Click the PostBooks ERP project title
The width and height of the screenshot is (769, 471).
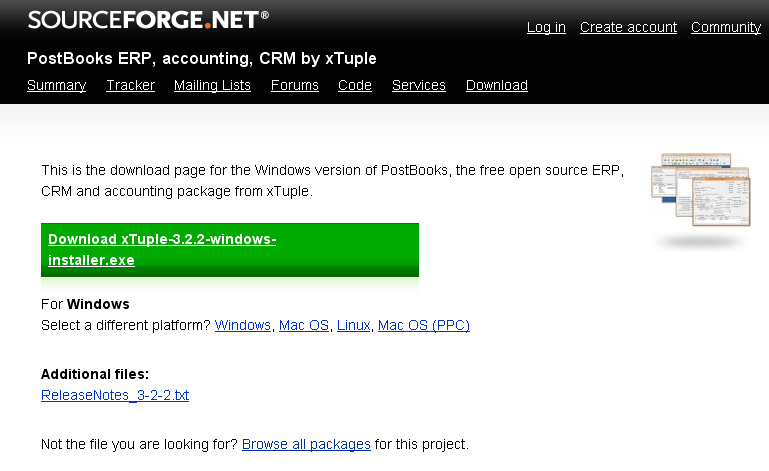click(201, 58)
